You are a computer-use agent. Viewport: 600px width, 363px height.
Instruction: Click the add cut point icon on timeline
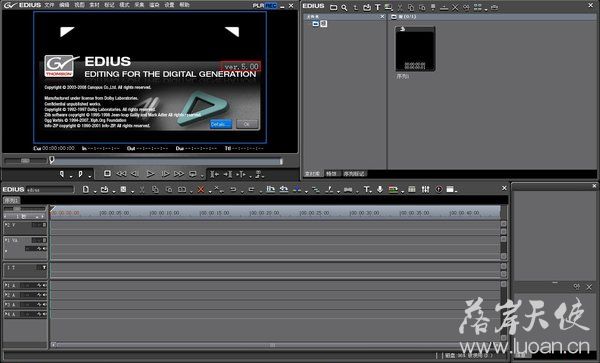point(329,189)
